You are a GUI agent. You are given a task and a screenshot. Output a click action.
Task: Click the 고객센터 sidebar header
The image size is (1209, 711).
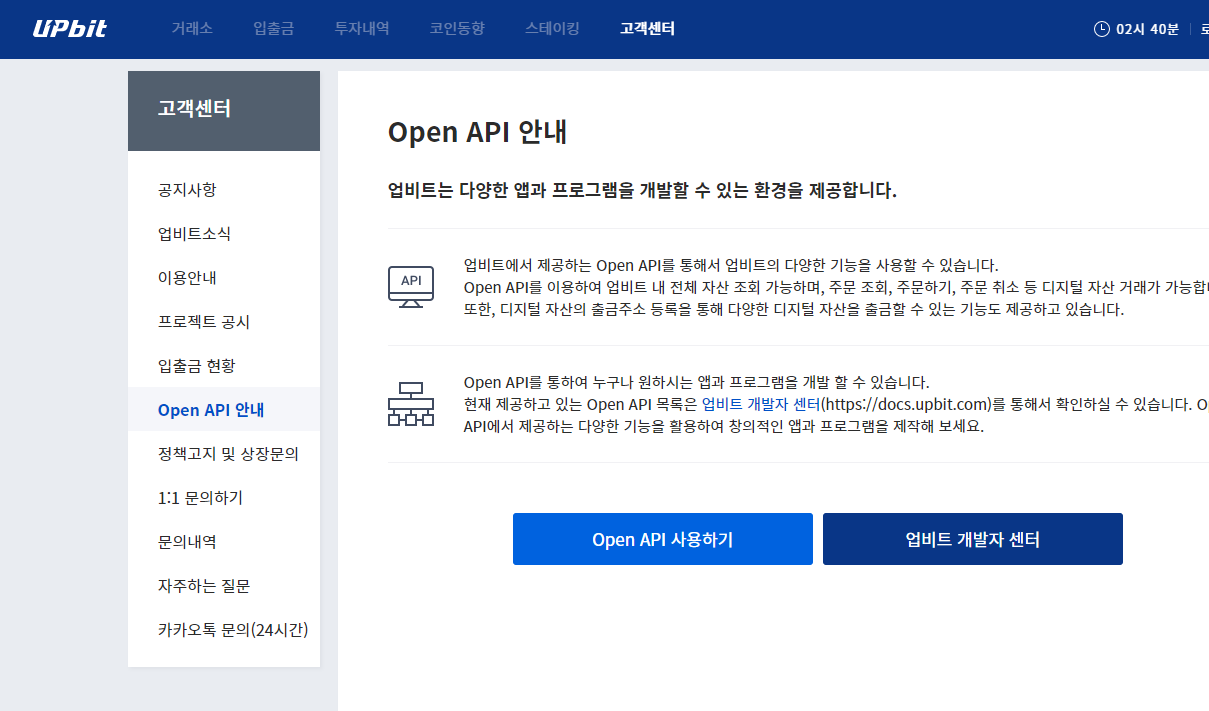[224, 111]
